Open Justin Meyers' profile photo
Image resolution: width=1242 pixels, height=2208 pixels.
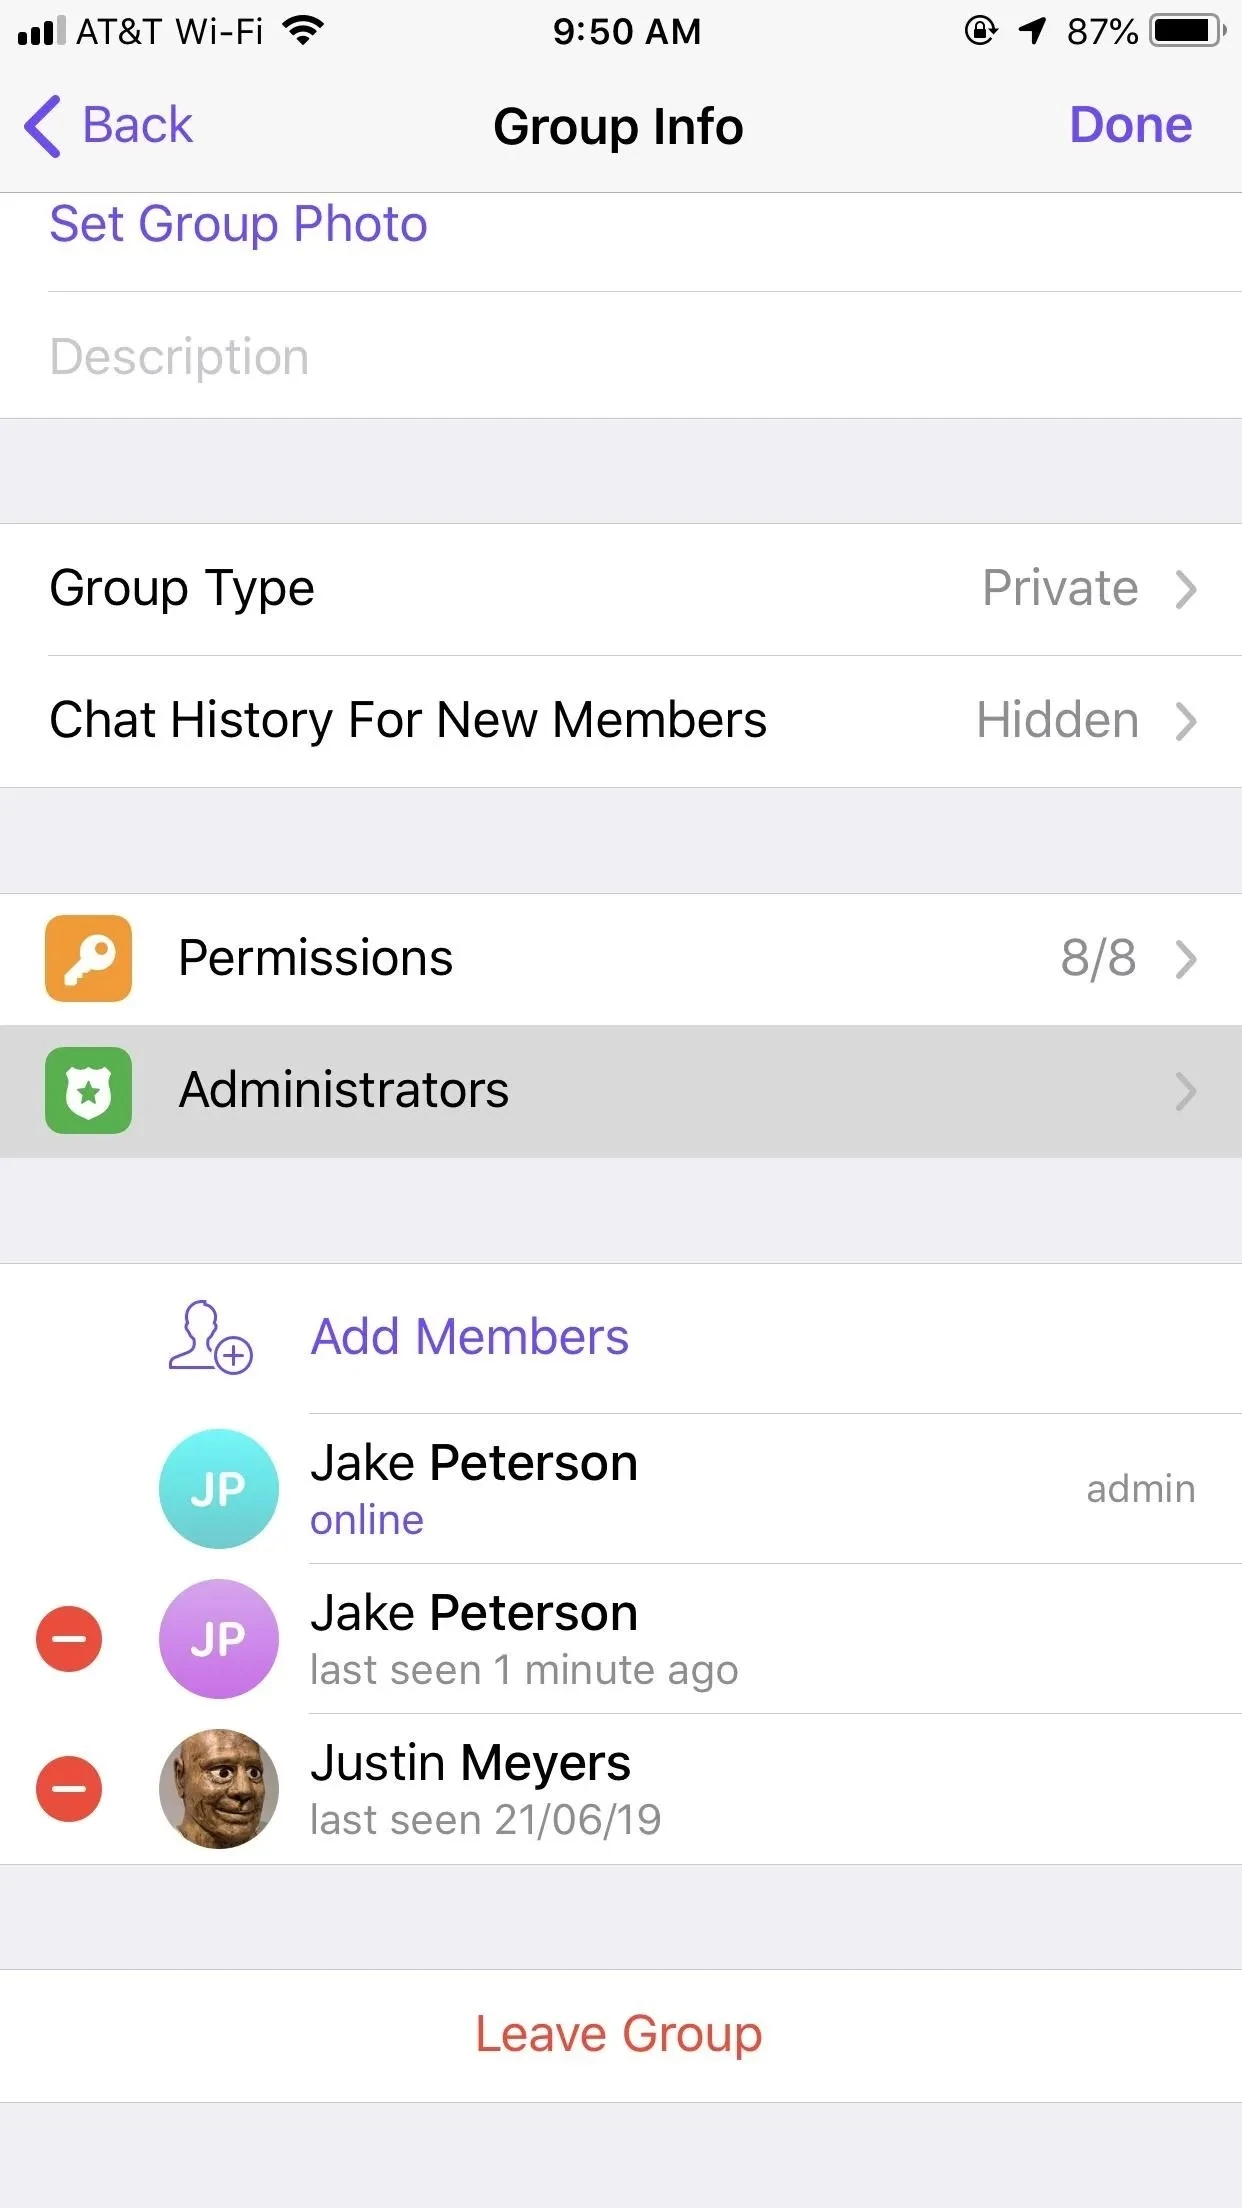pyautogui.click(x=219, y=1789)
